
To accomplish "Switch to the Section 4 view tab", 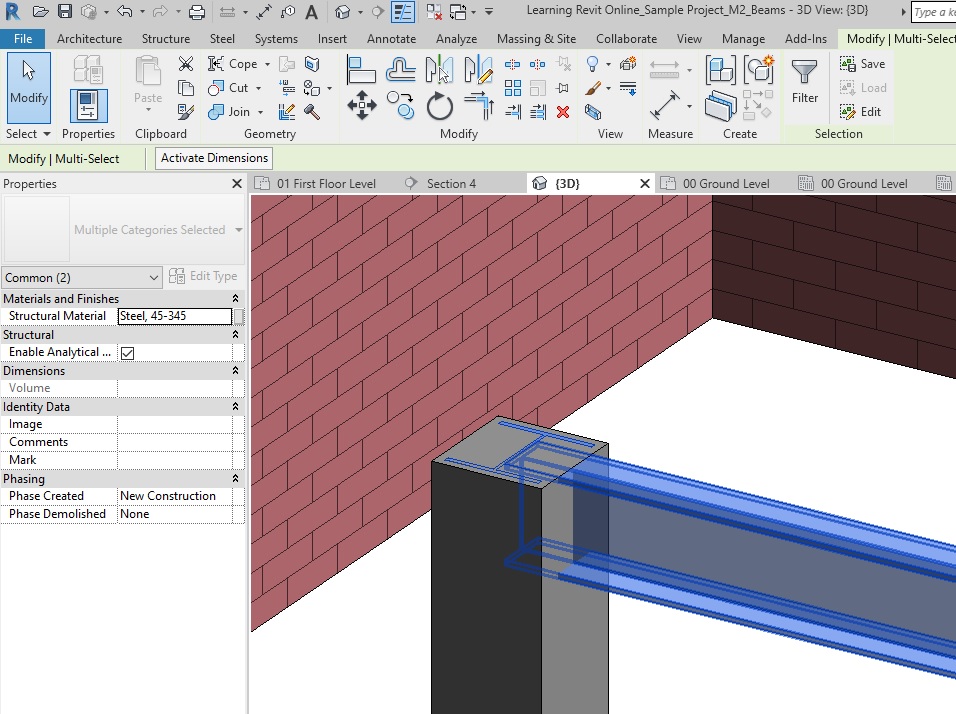I will tap(450, 184).
